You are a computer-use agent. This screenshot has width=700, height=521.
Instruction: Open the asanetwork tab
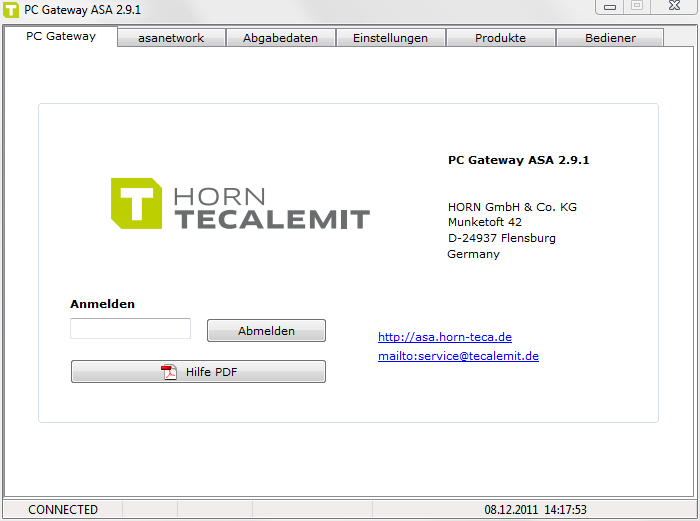[171, 38]
